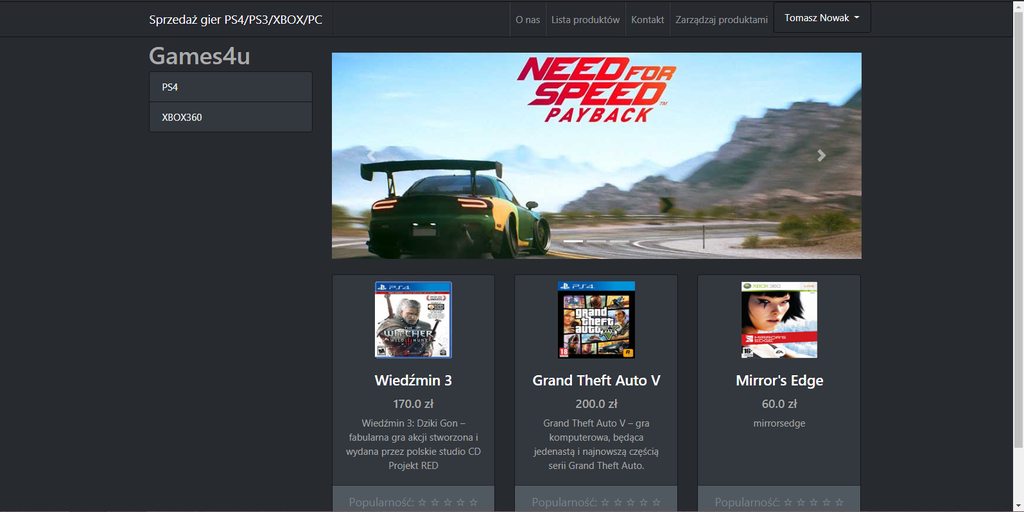Click the 60.0 zł price
The width and height of the screenshot is (1024, 512).
coord(779,404)
